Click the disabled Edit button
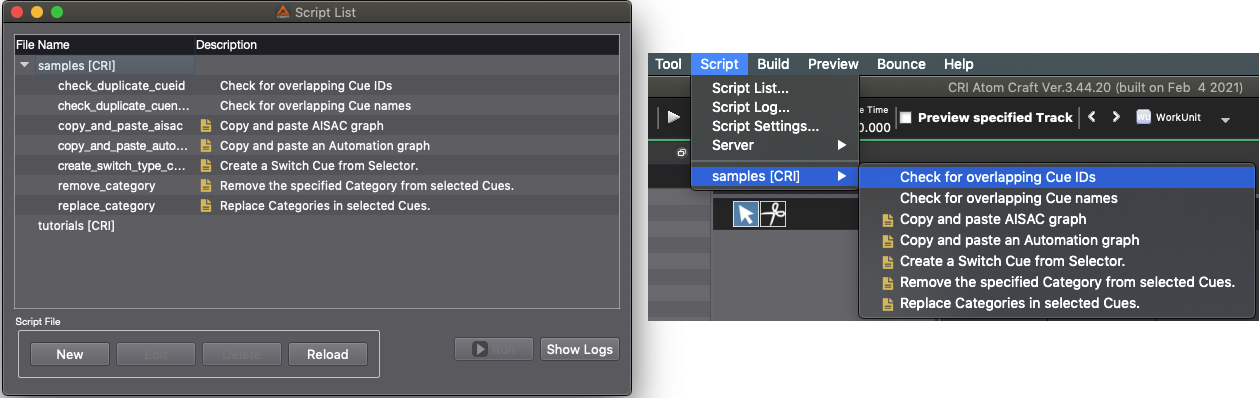This screenshot has width=1260, height=398. [156, 354]
